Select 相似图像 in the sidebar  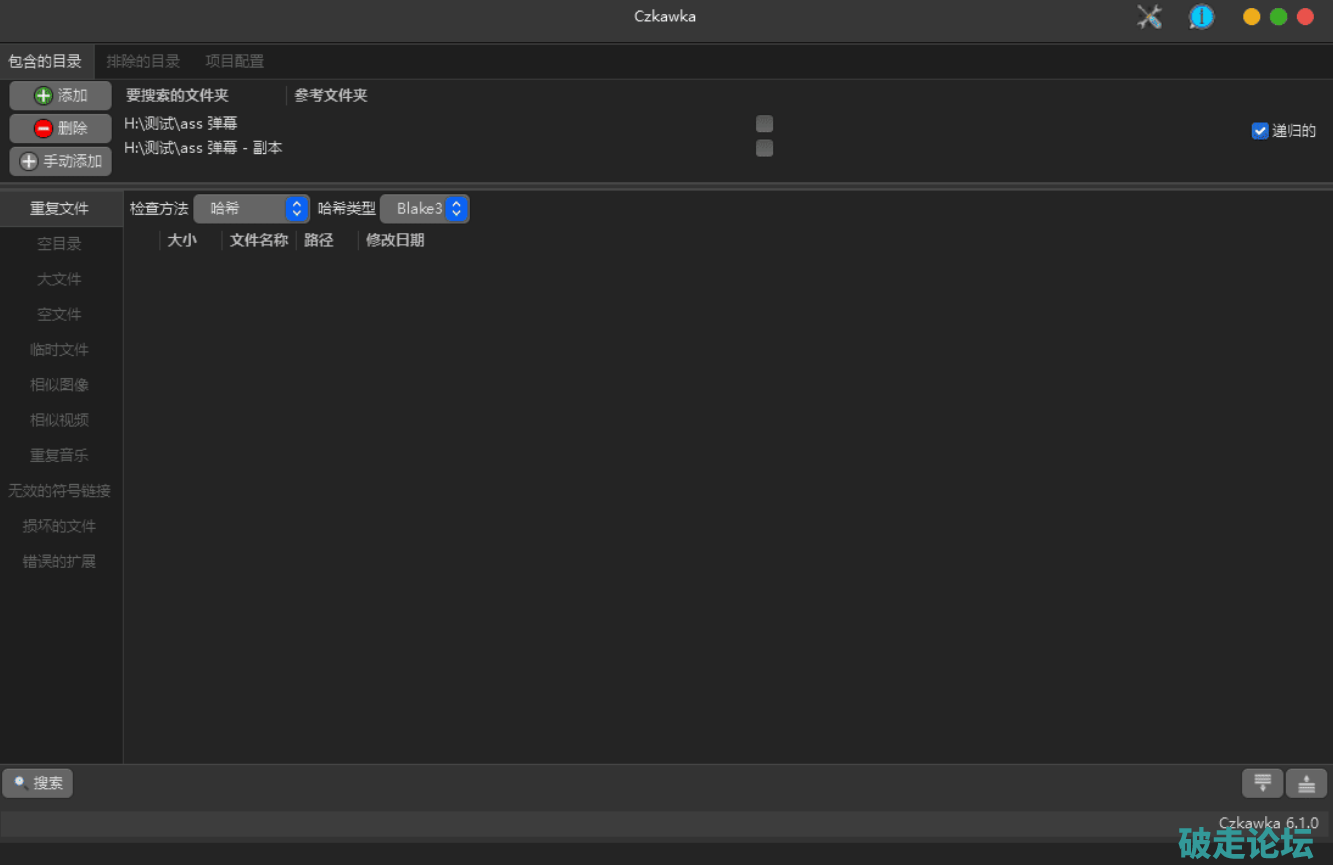(x=60, y=385)
